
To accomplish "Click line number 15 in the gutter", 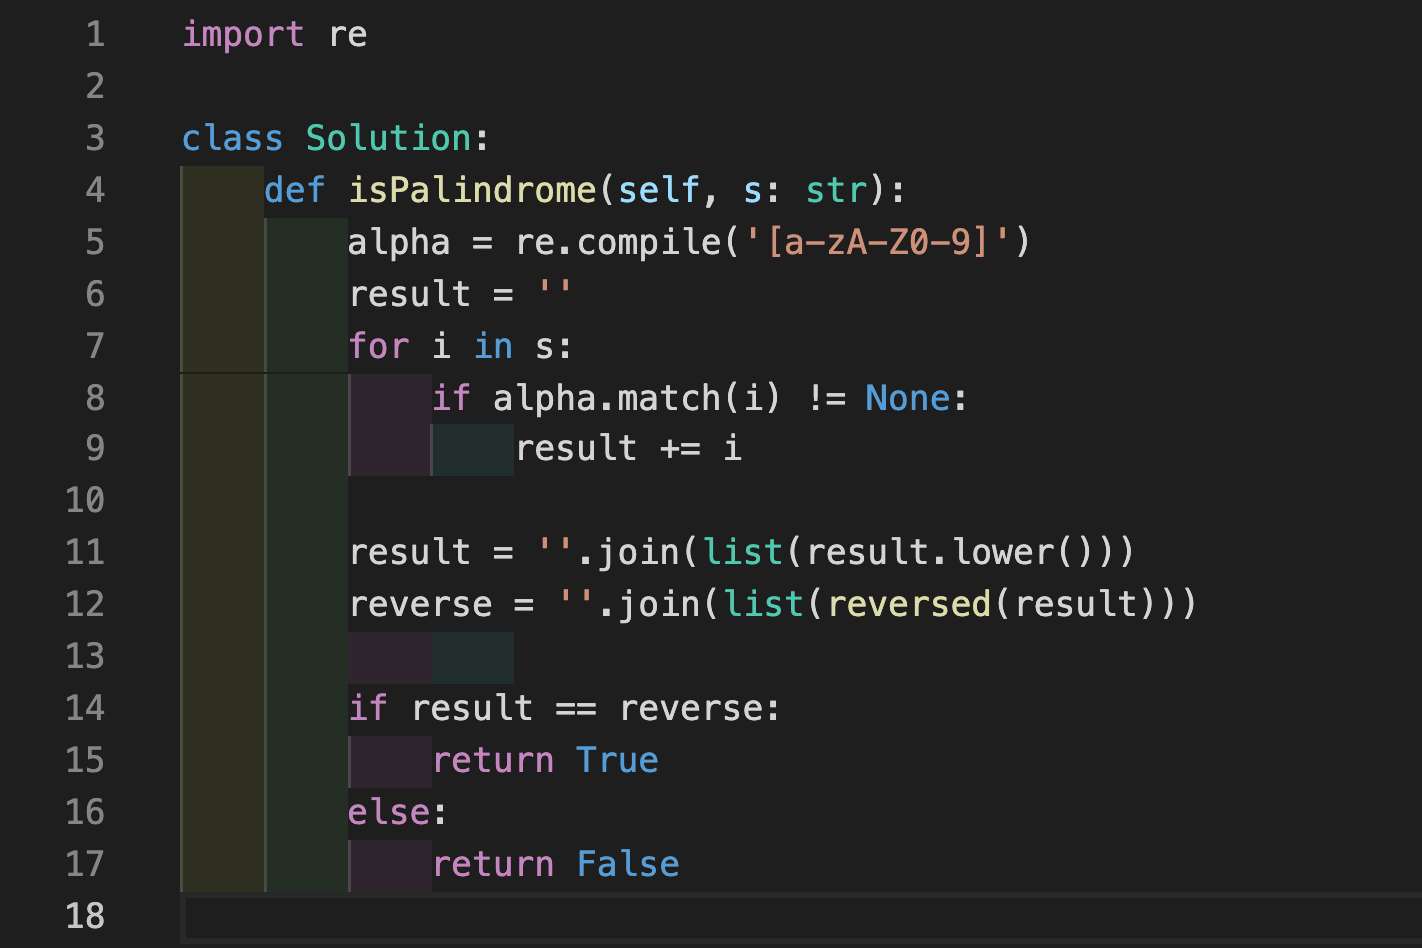I will pos(85,760).
